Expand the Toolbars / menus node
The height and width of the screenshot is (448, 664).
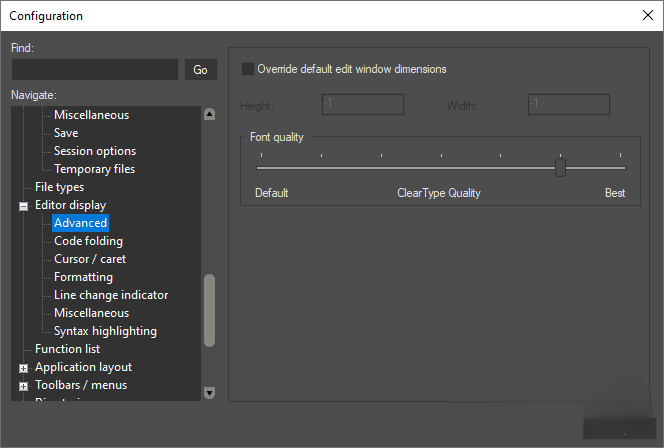24,386
